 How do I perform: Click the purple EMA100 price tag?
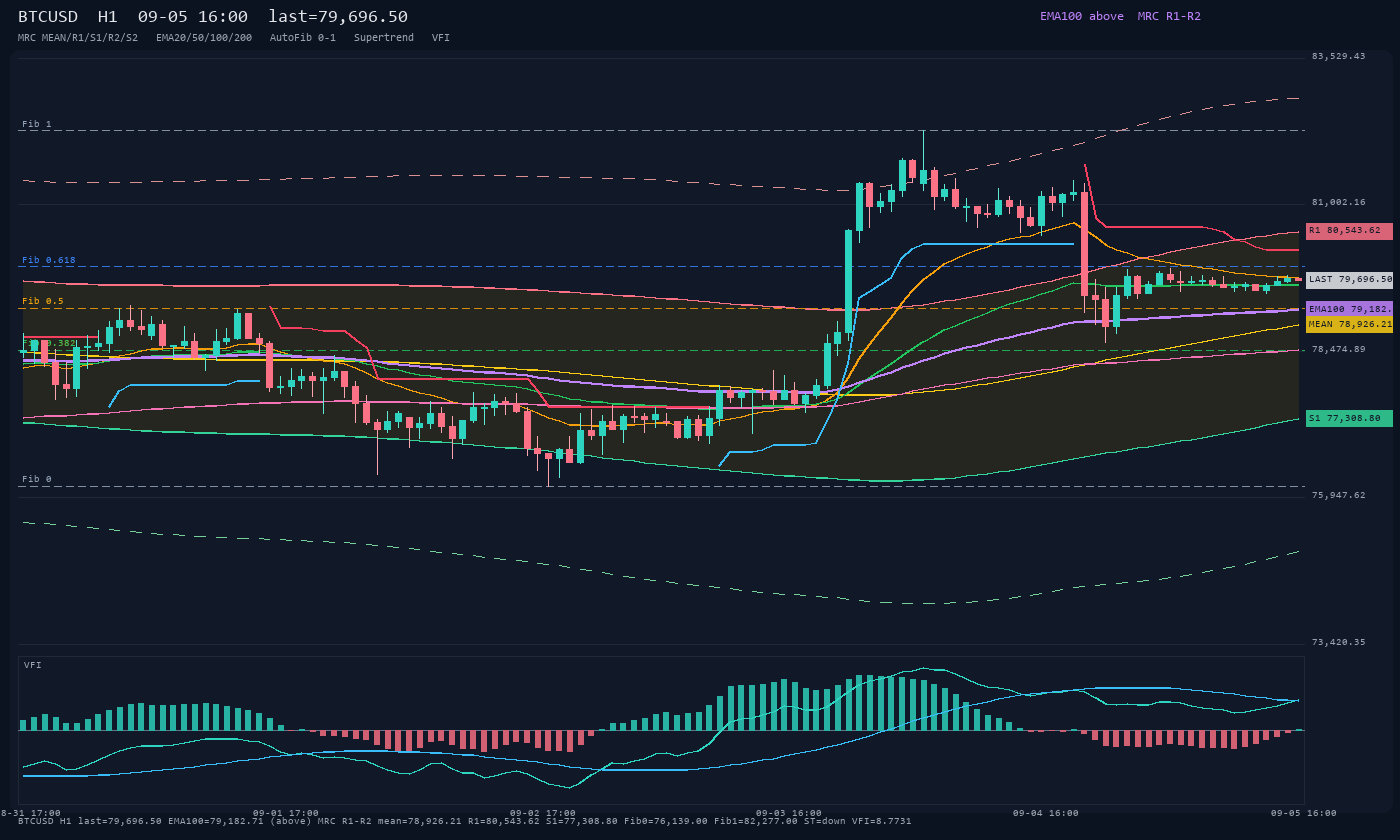(1349, 310)
